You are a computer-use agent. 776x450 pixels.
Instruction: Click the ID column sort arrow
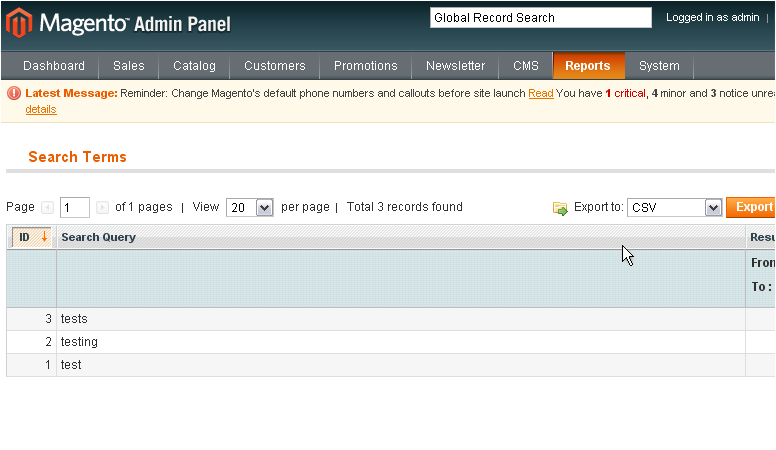point(44,237)
